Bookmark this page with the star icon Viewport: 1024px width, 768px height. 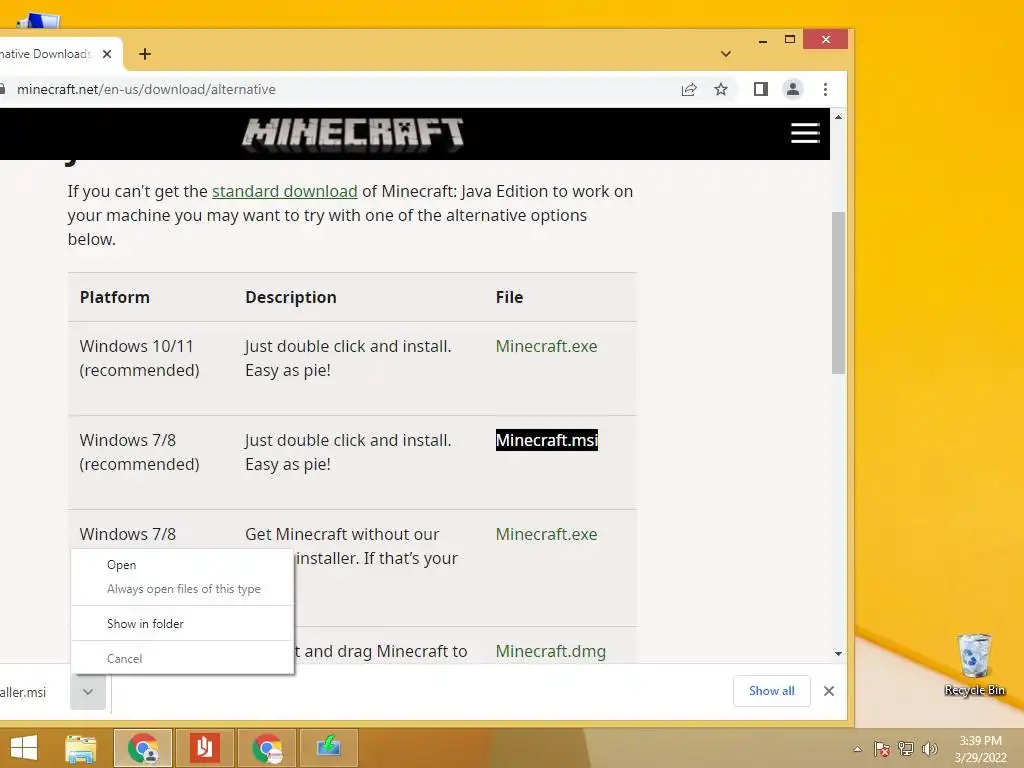(x=720, y=89)
